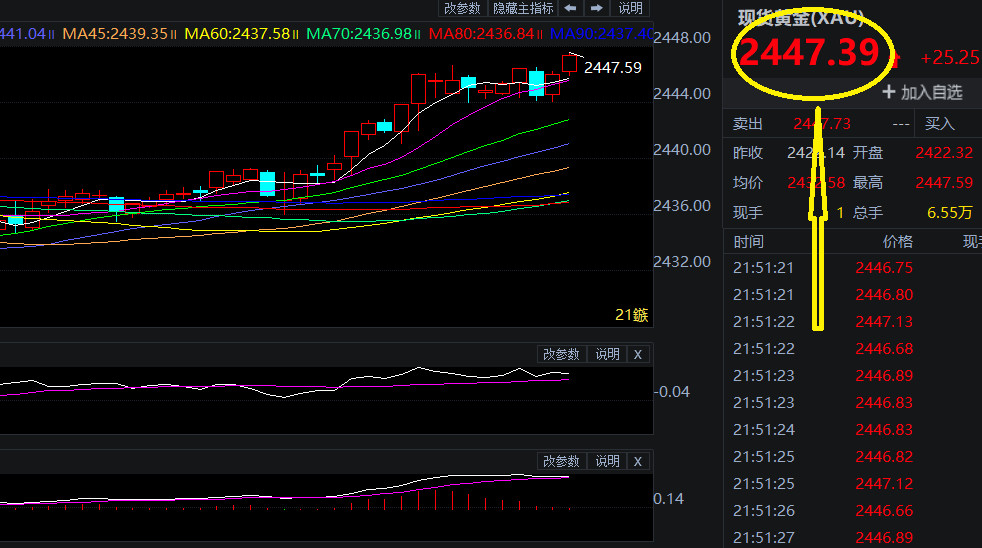The width and height of the screenshot is (982, 548).
Task: Toggle the MA60 line visibility marker
Action: pos(295,34)
